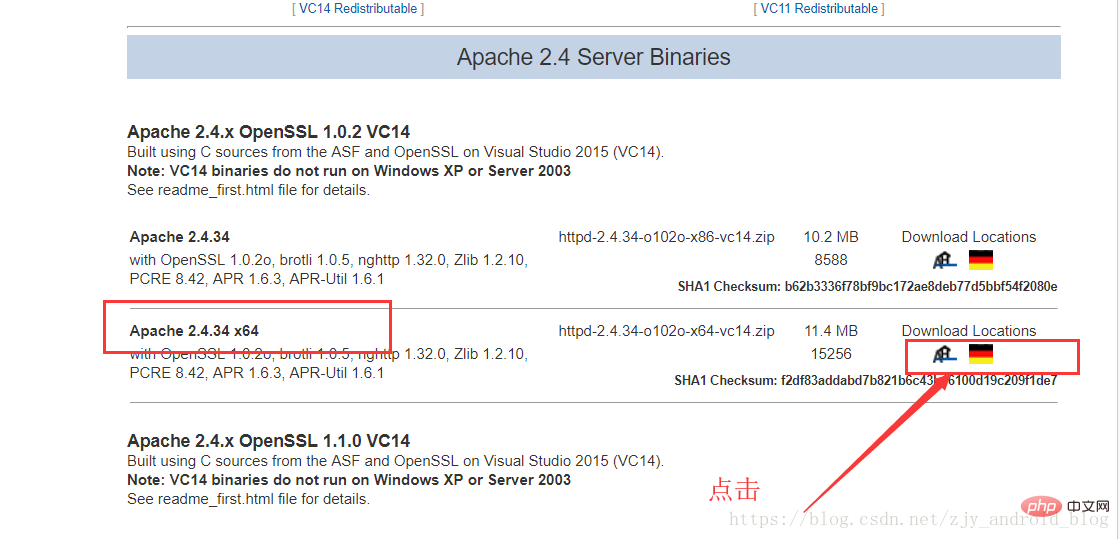Click SHA1 checksum starting b62b3336
Viewport: 1120px width, 539px height.
(x=921, y=287)
